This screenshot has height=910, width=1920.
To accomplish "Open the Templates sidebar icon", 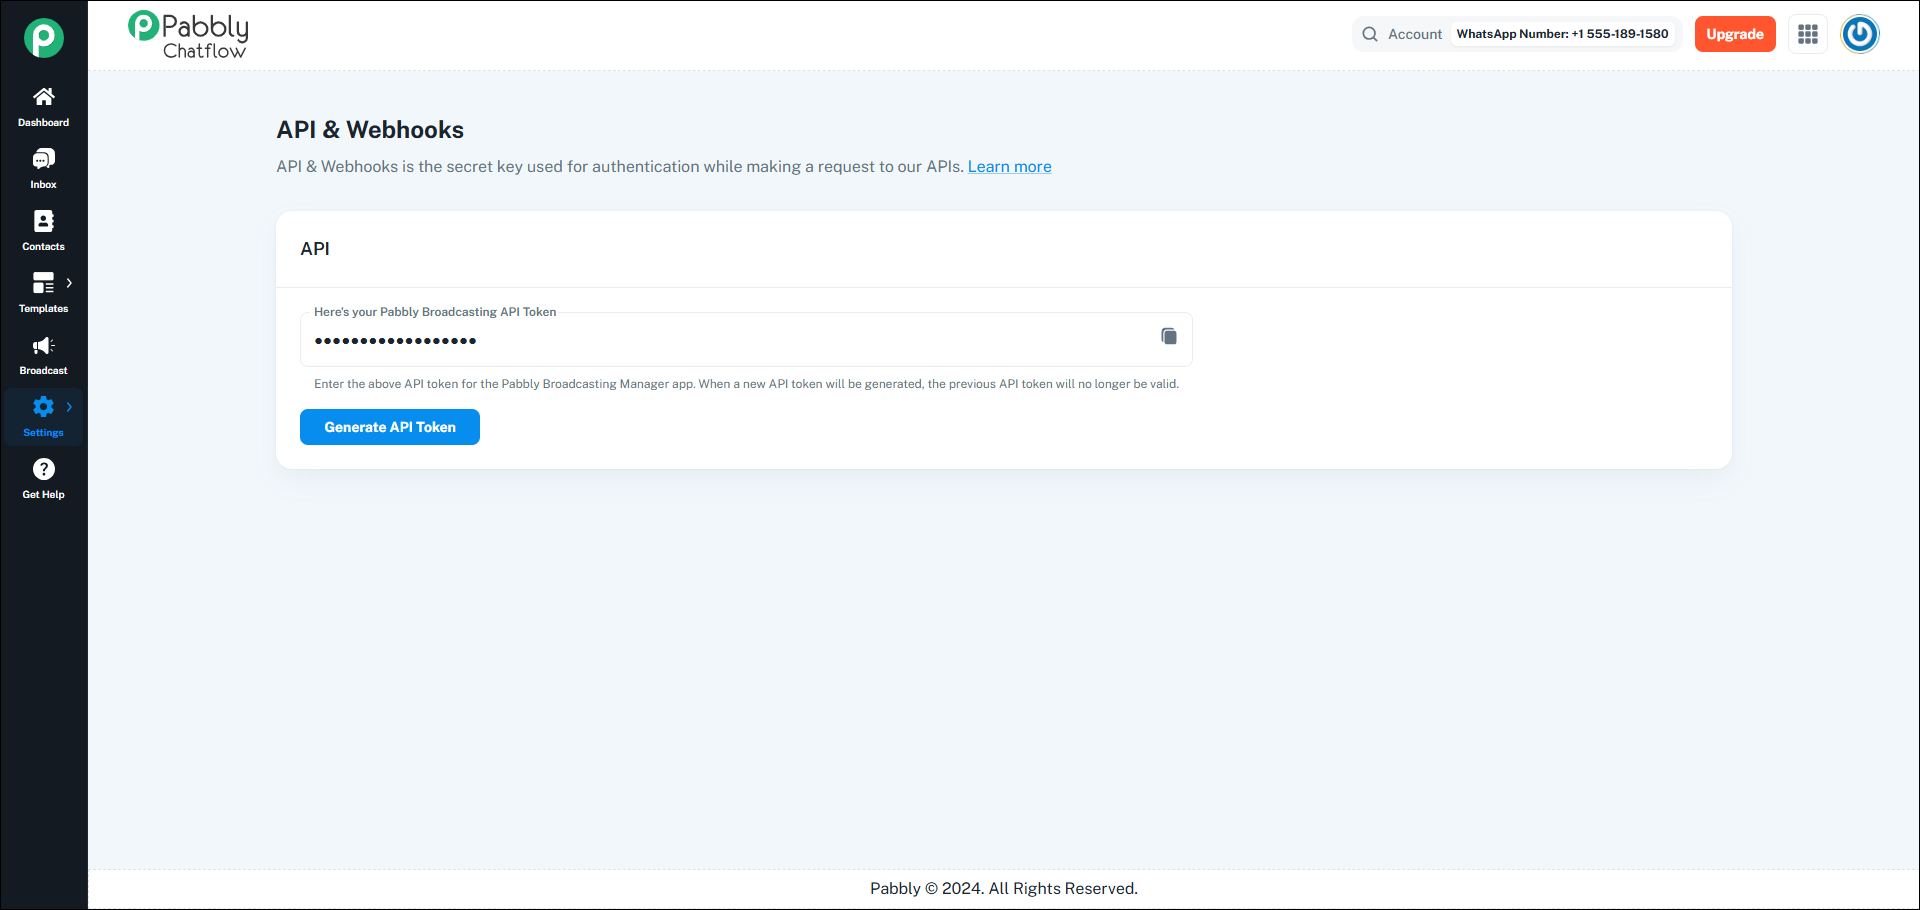I will (44, 283).
